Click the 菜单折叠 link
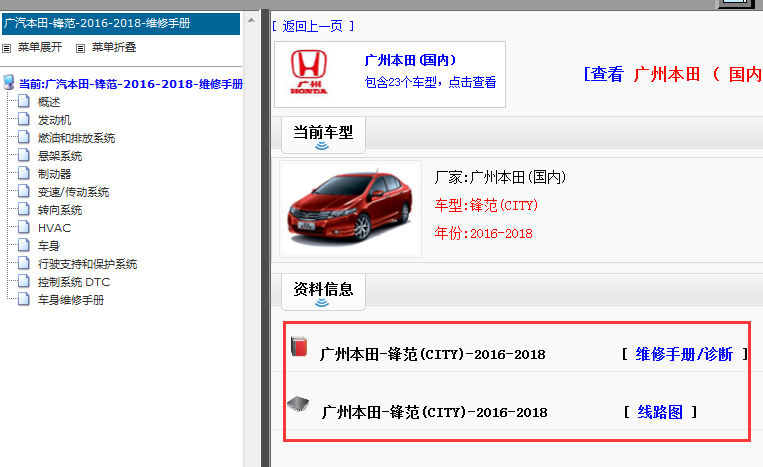This screenshot has height=467, width=763. click(114, 47)
